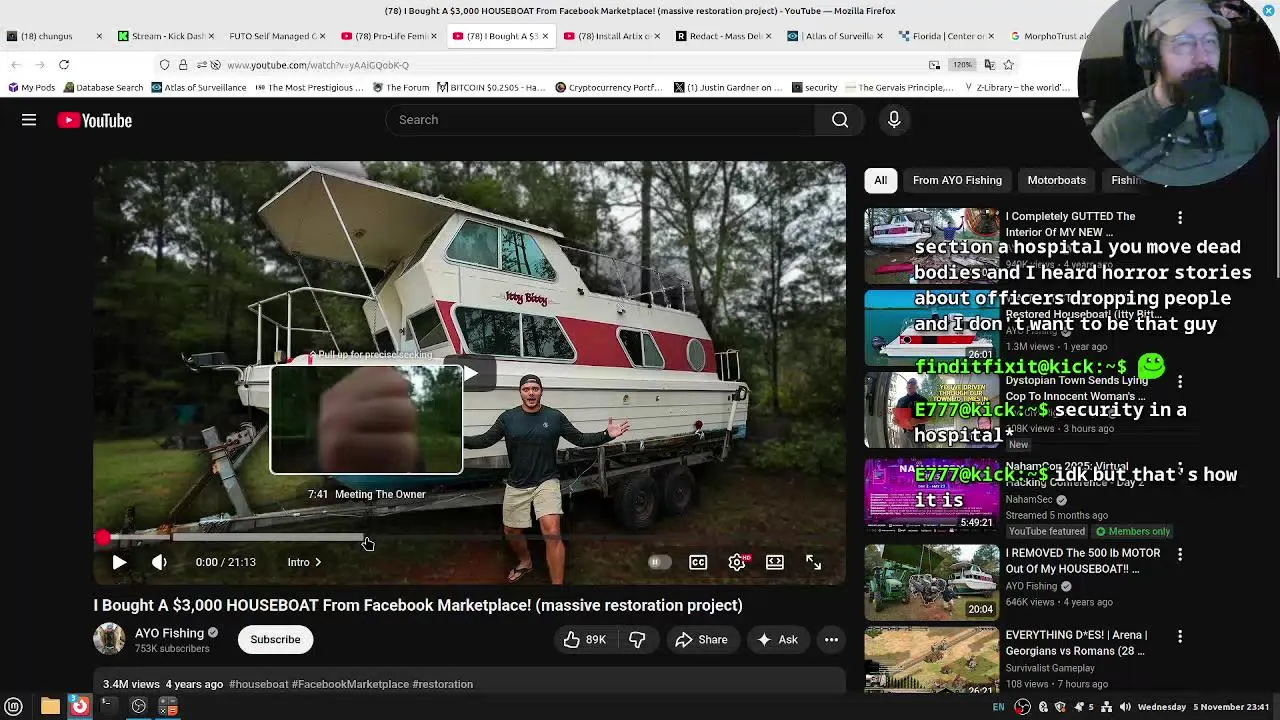Image resolution: width=1280 pixels, height=720 pixels.
Task: Expand the Intro chapter list
Action: [304, 562]
